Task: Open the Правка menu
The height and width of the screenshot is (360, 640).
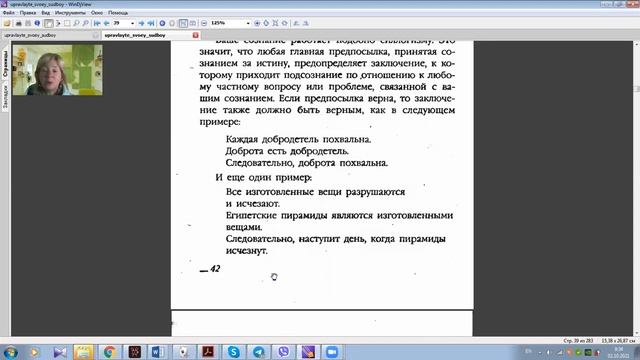Action: [28, 13]
